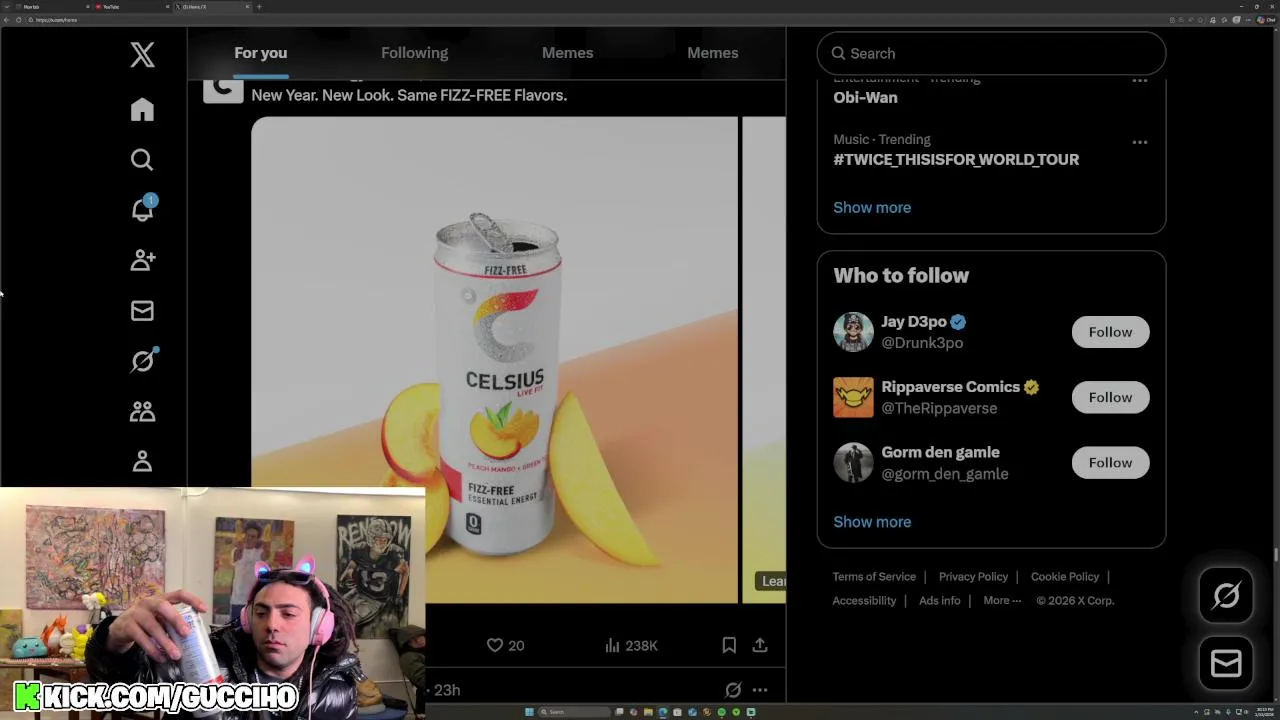Click Show more under trending topics

(x=872, y=207)
